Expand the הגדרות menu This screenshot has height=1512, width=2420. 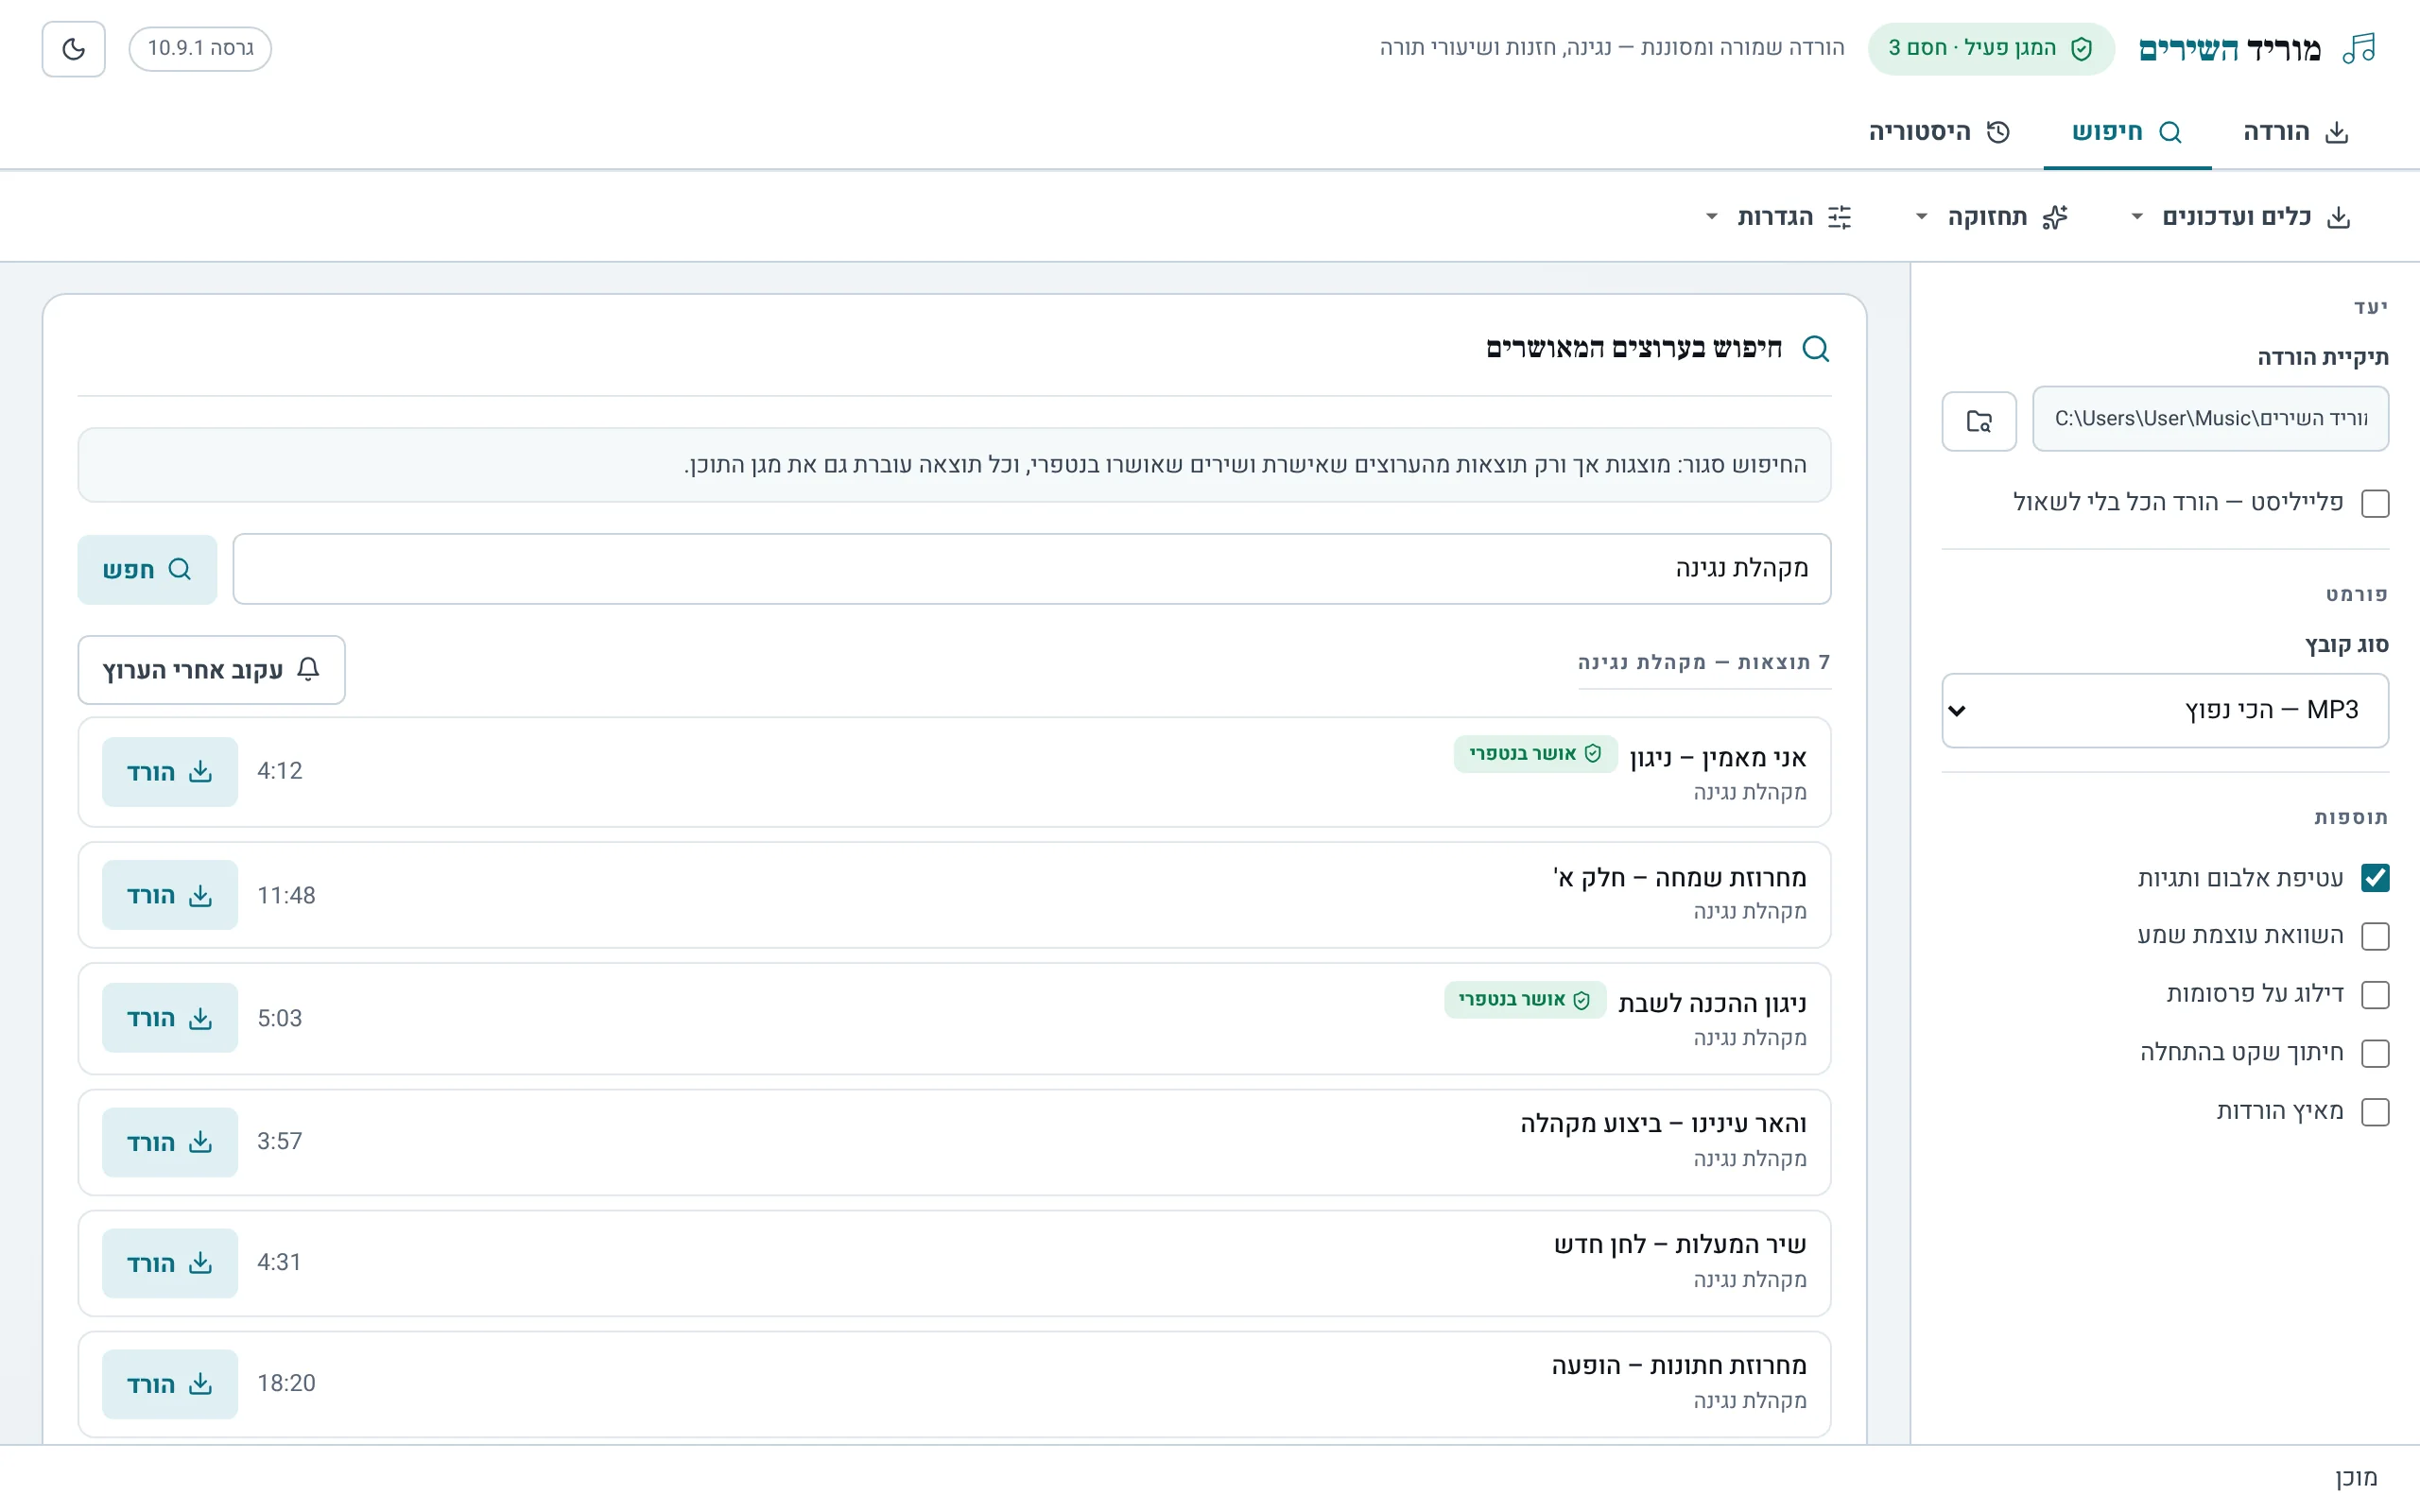pyautogui.click(x=1779, y=217)
